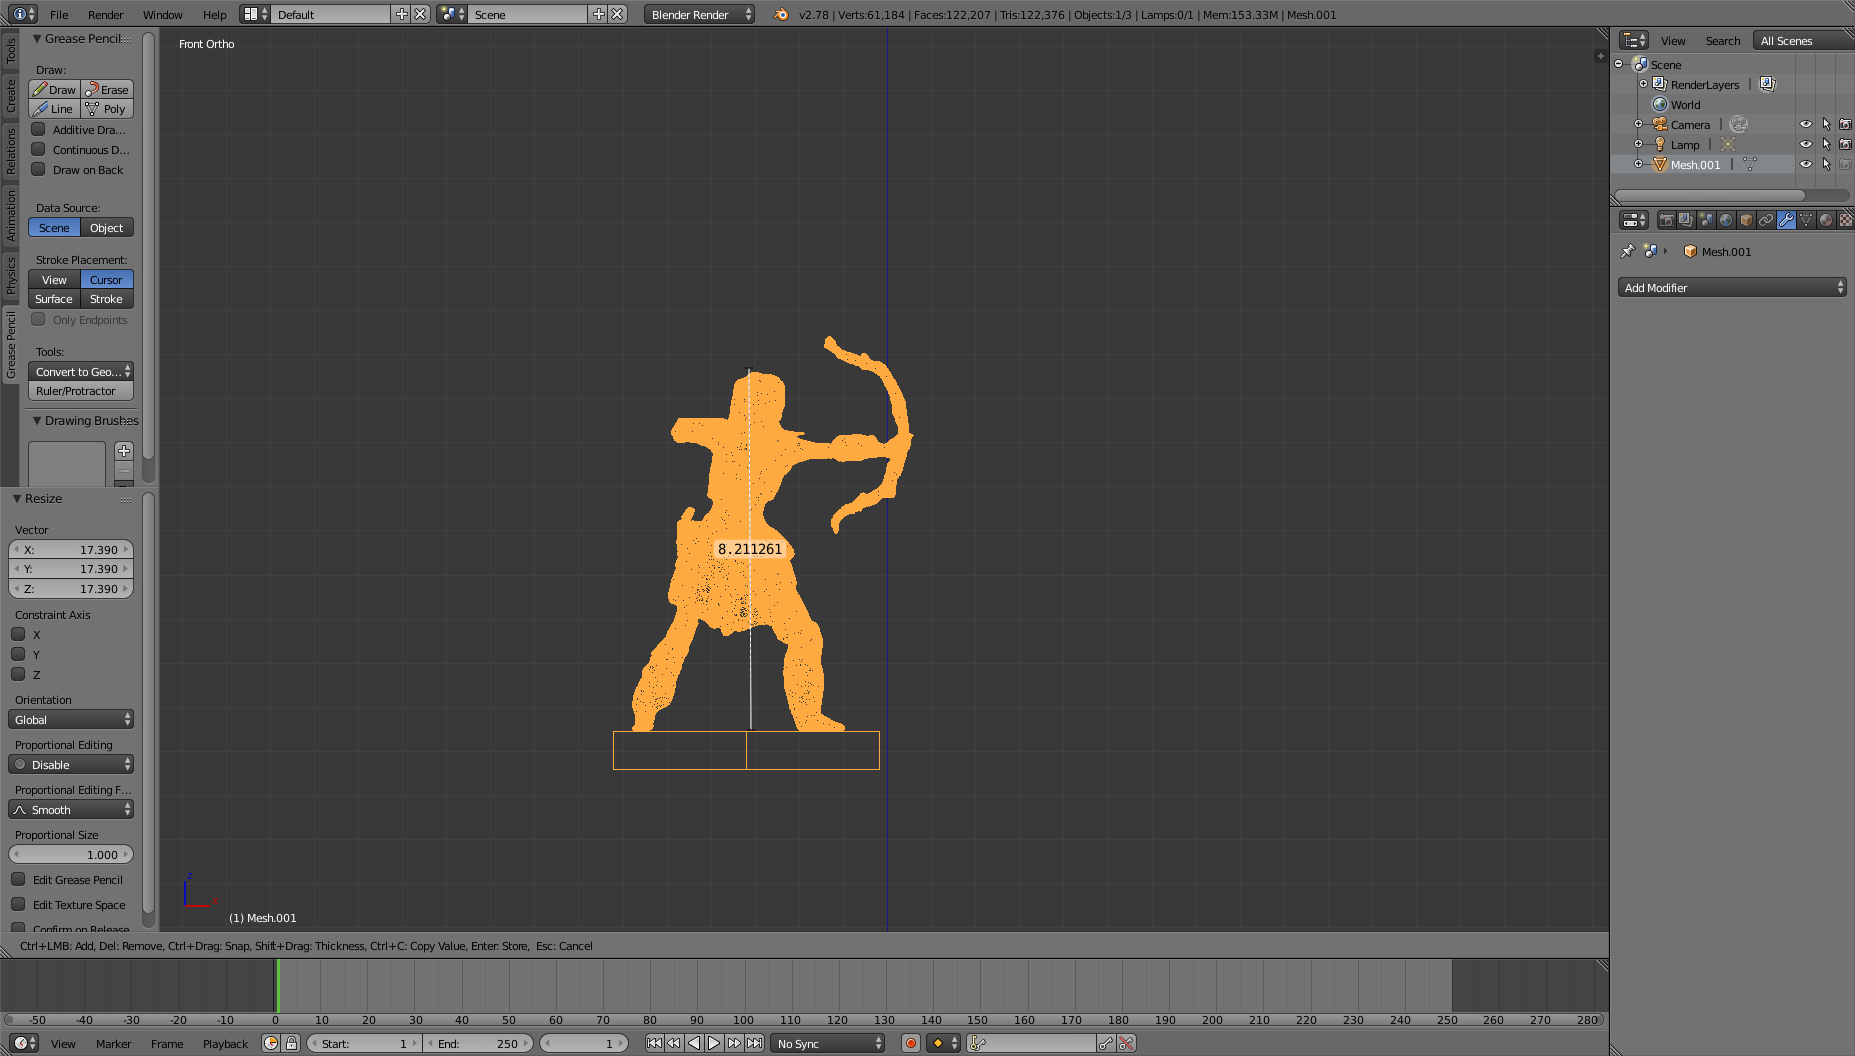Viewport: 1855px width, 1056px height.
Task: Select the Poly drawing tool
Action: (x=107, y=109)
